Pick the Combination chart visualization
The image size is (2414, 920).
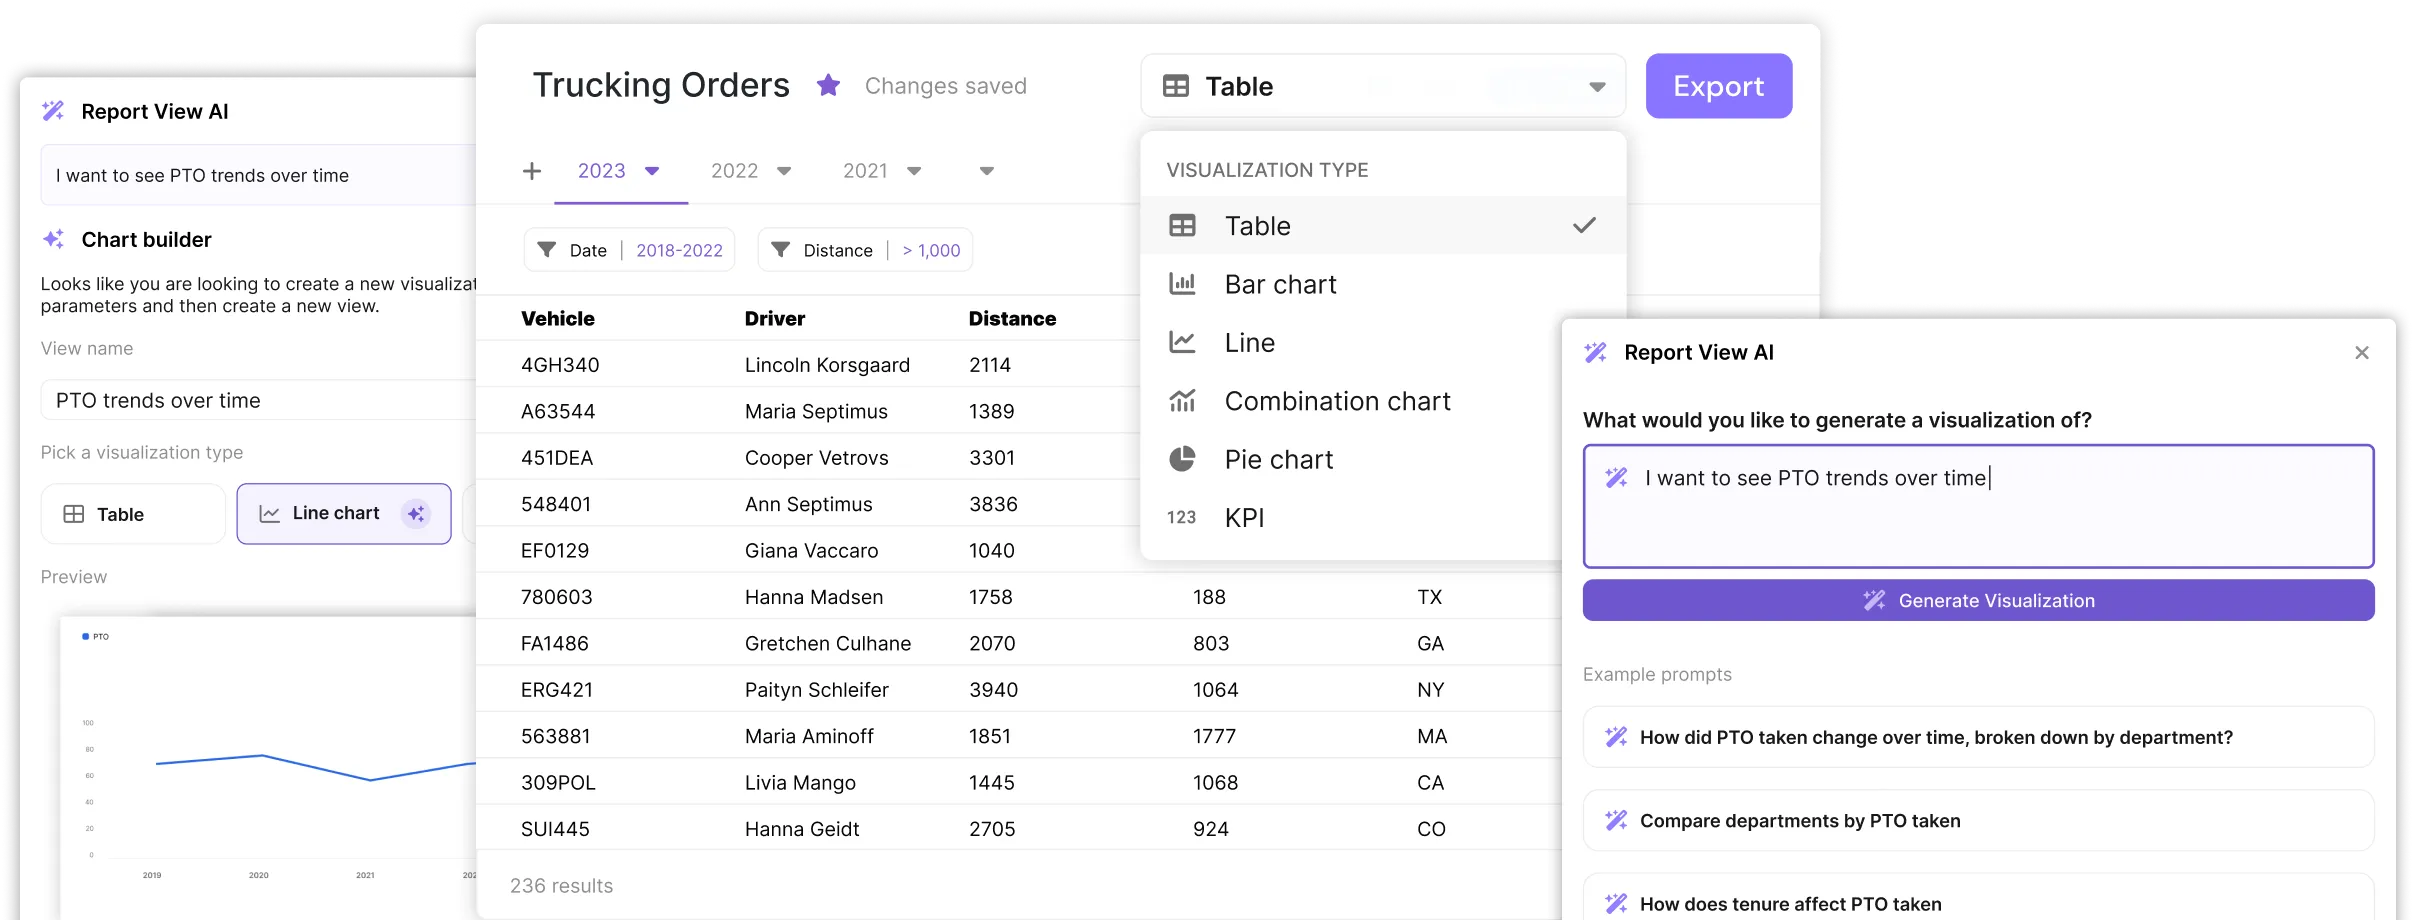click(1337, 401)
